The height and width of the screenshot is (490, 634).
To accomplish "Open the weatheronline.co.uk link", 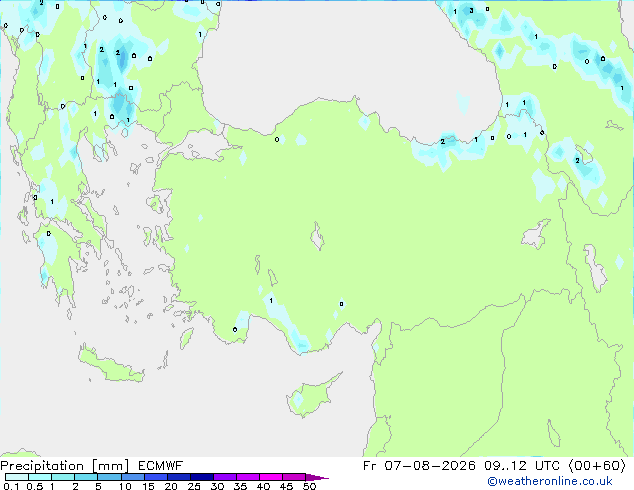I will tap(550, 481).
